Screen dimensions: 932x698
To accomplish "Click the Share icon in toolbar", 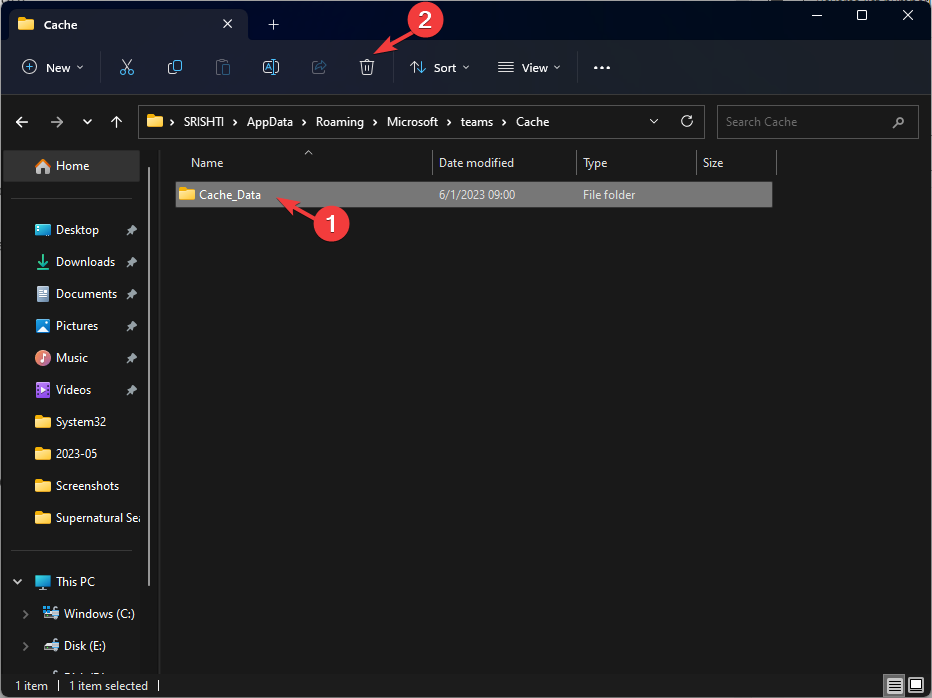I will click(319, 67).
